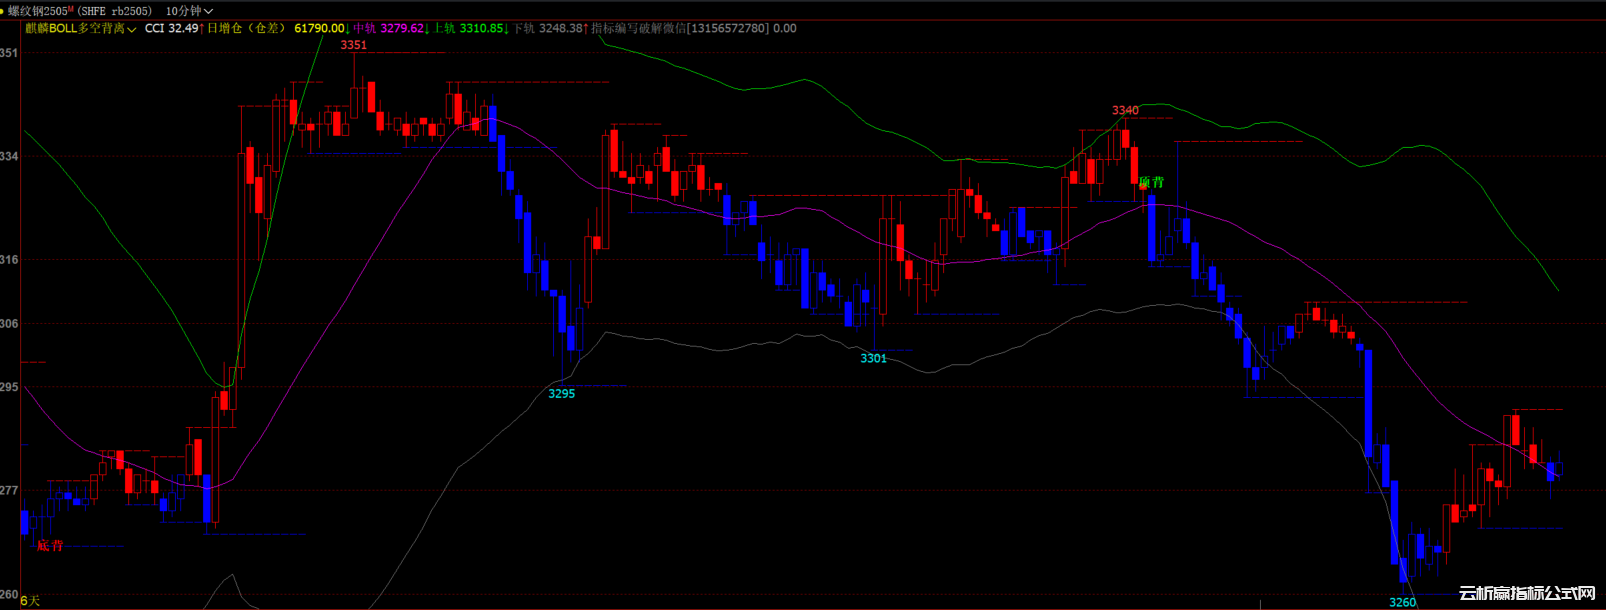Viewport: 1606px width, 610px height.
Task: Click the yellow dot beside the contract name
Action: point(3,11)
